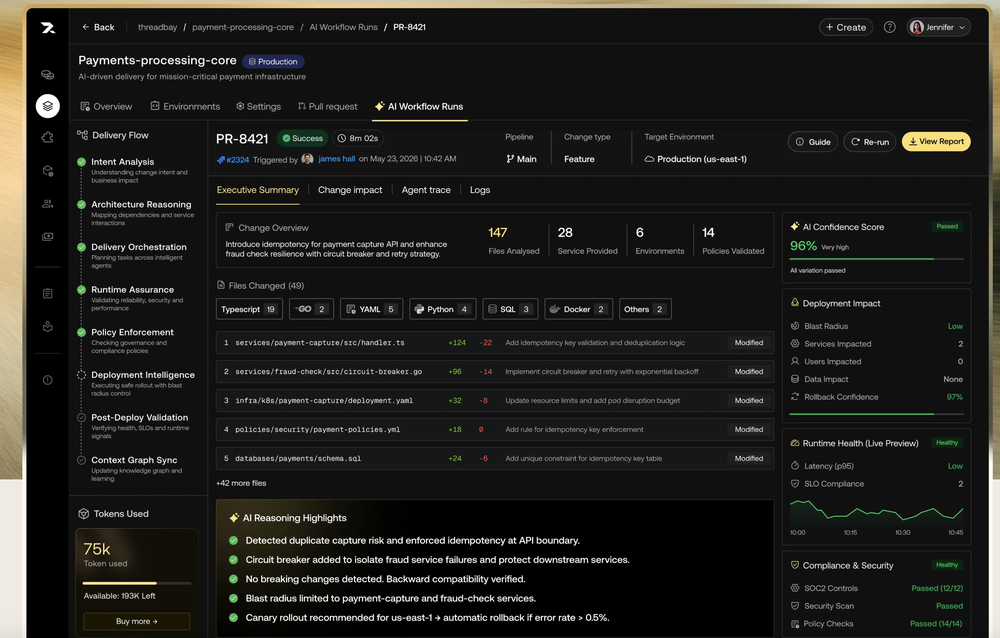Image resolution: width=1000 pixels, height=638 pixels.
Task: Click the Delivery Flow header icon
Action: 82,135
